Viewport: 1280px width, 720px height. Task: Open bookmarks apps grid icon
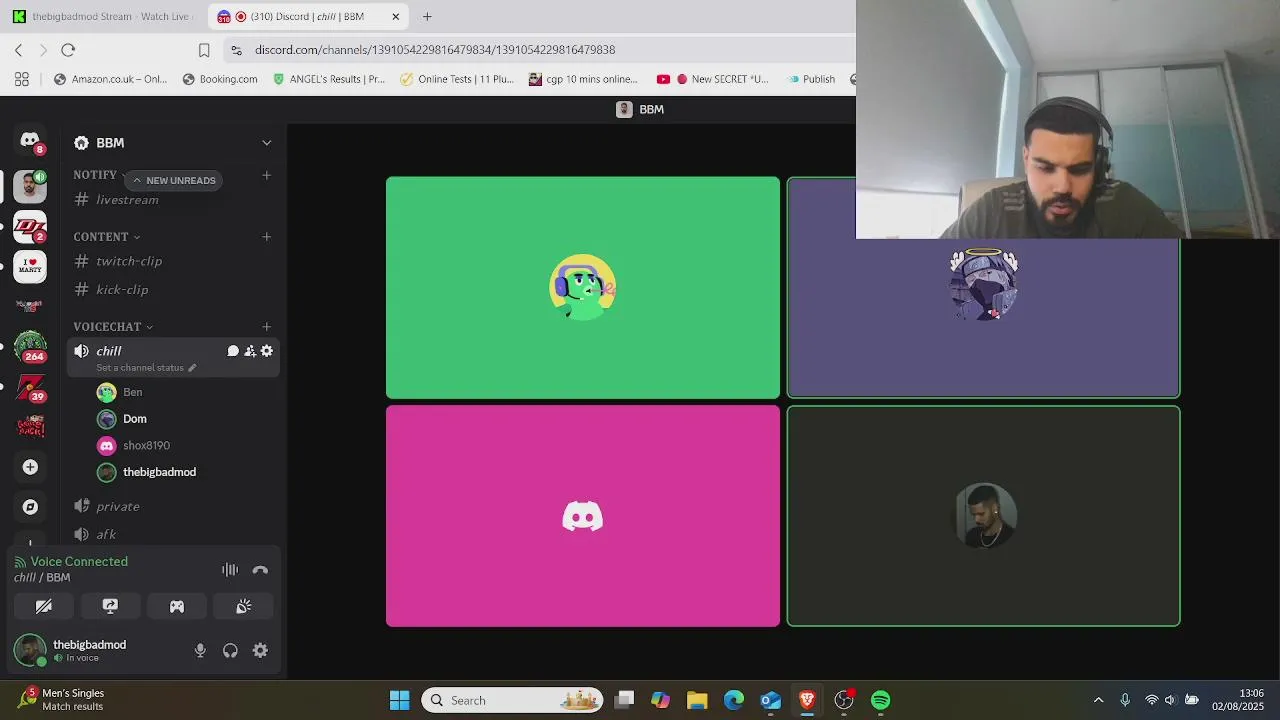pos(22,79)
